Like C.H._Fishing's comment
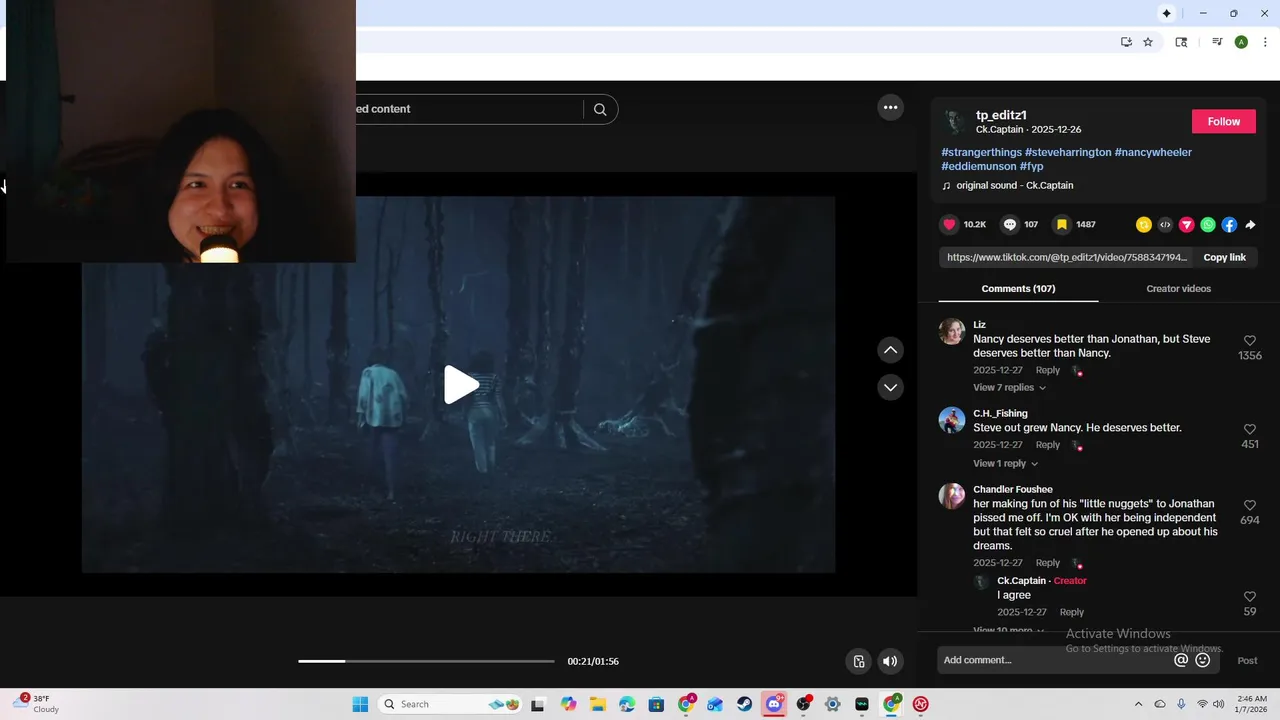The height and width of the screenshot is (720, 1280). [1249, 429]
